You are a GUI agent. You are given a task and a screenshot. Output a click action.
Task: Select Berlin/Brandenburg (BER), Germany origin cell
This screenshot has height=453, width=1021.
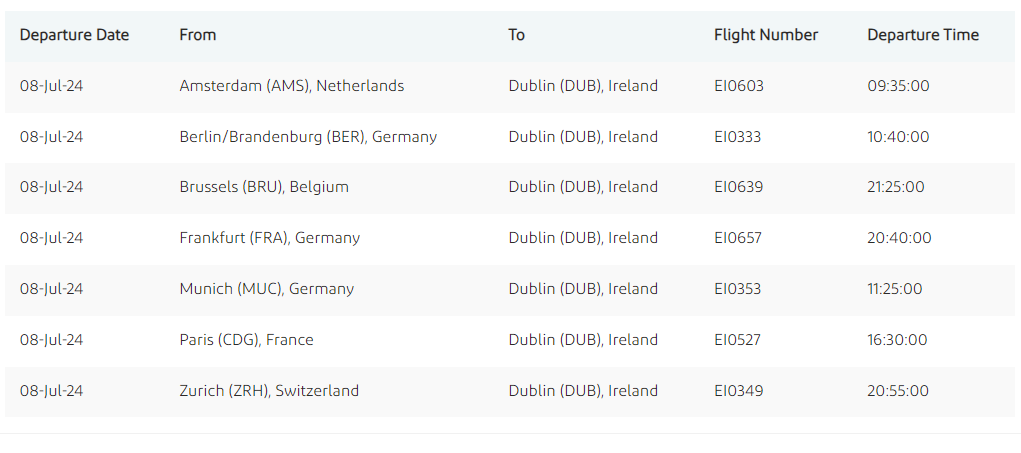click(x=308, y=137)
